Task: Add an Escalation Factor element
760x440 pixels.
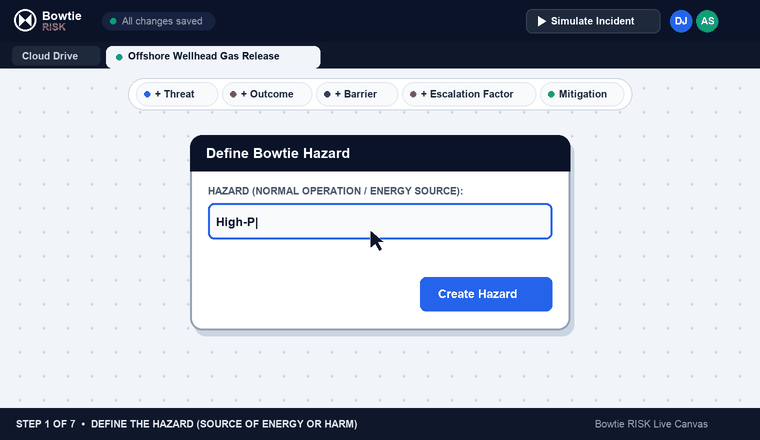Action: pos(469,94)
